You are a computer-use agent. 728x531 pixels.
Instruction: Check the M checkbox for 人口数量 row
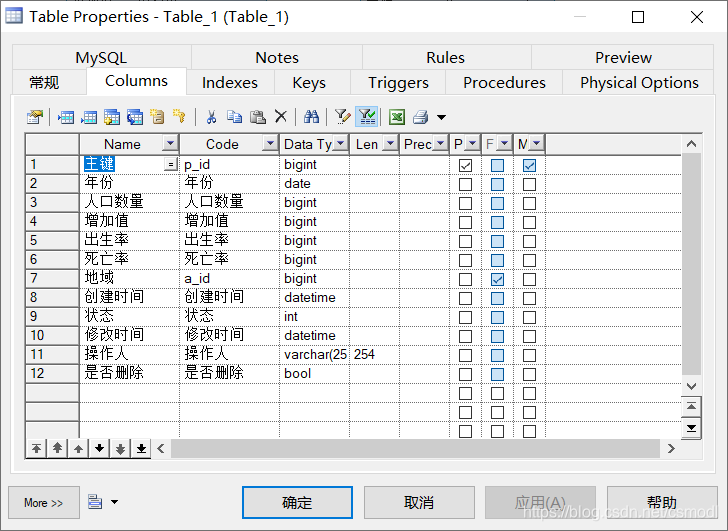coord(529,203)
